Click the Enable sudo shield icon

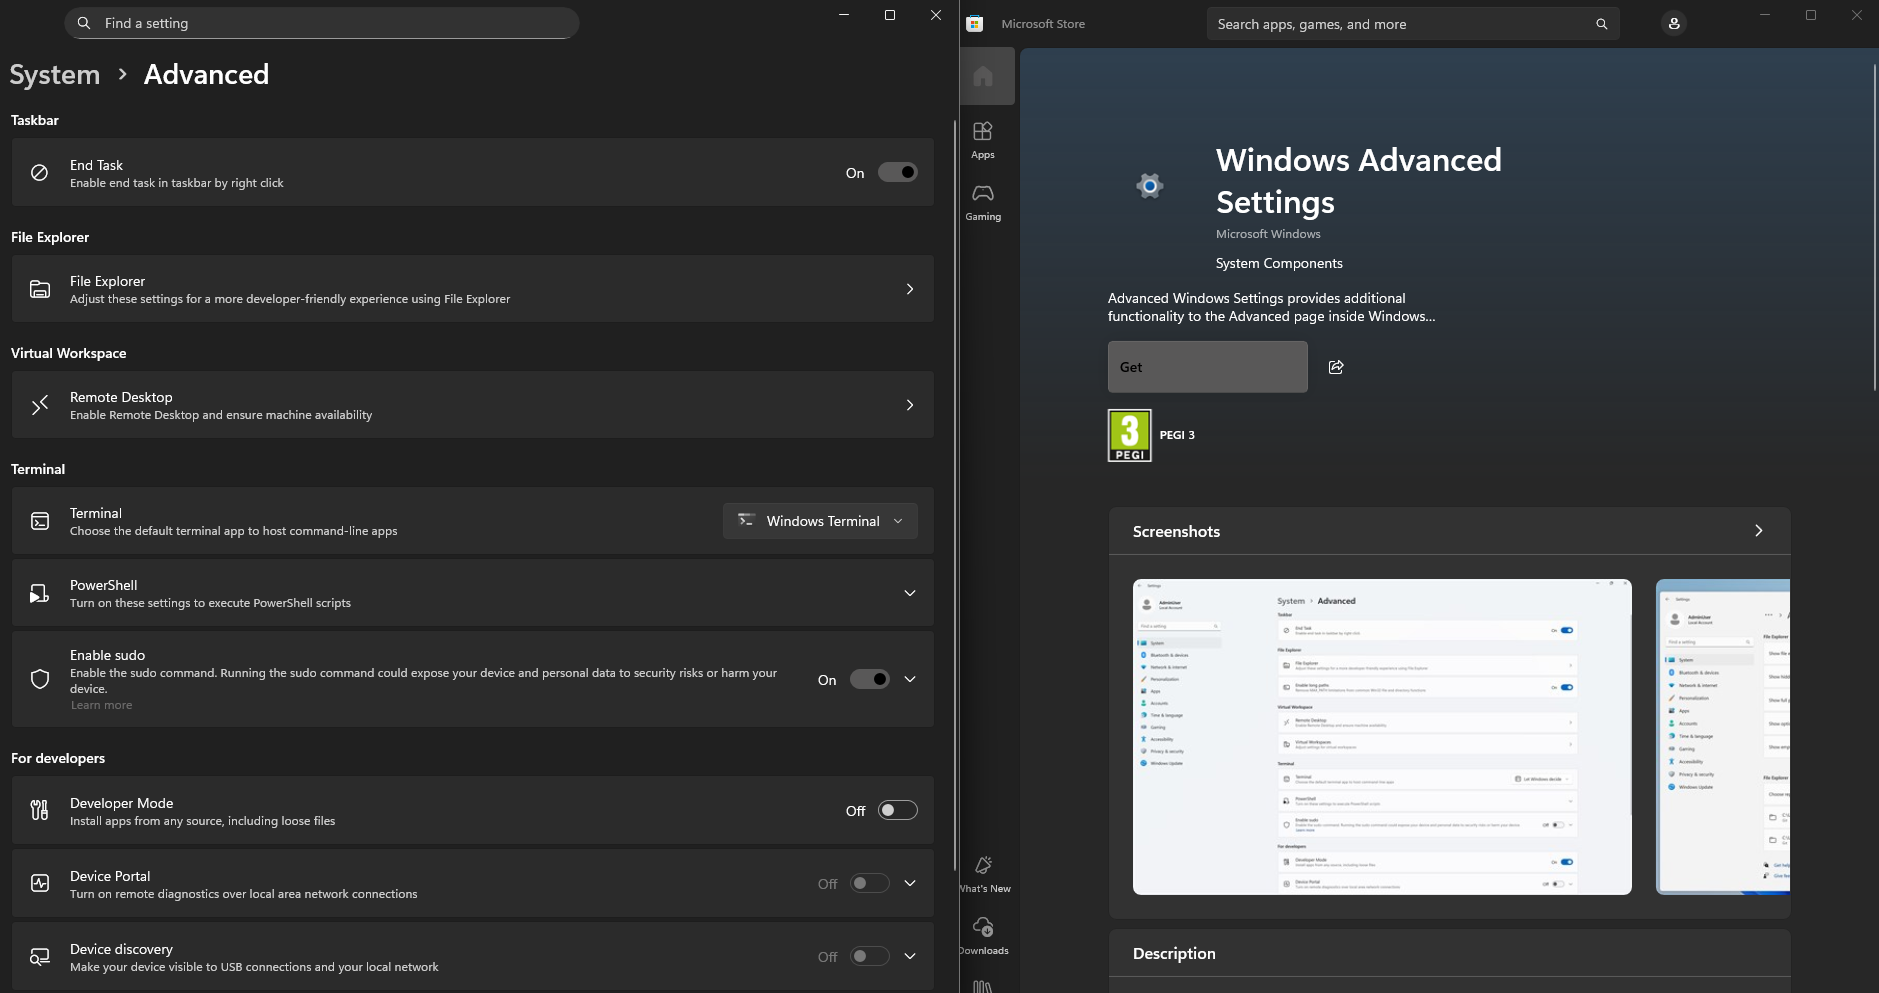[x=40, y=679]
